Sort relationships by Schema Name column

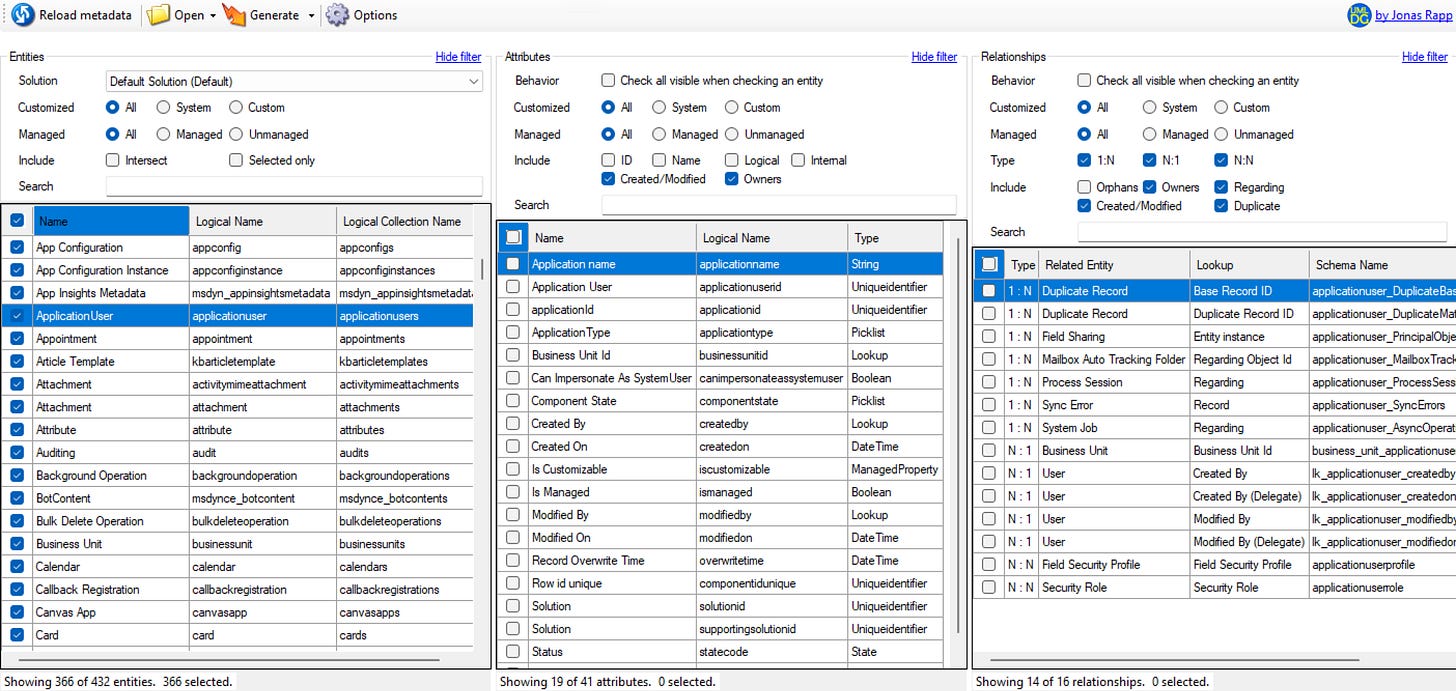1382,265
